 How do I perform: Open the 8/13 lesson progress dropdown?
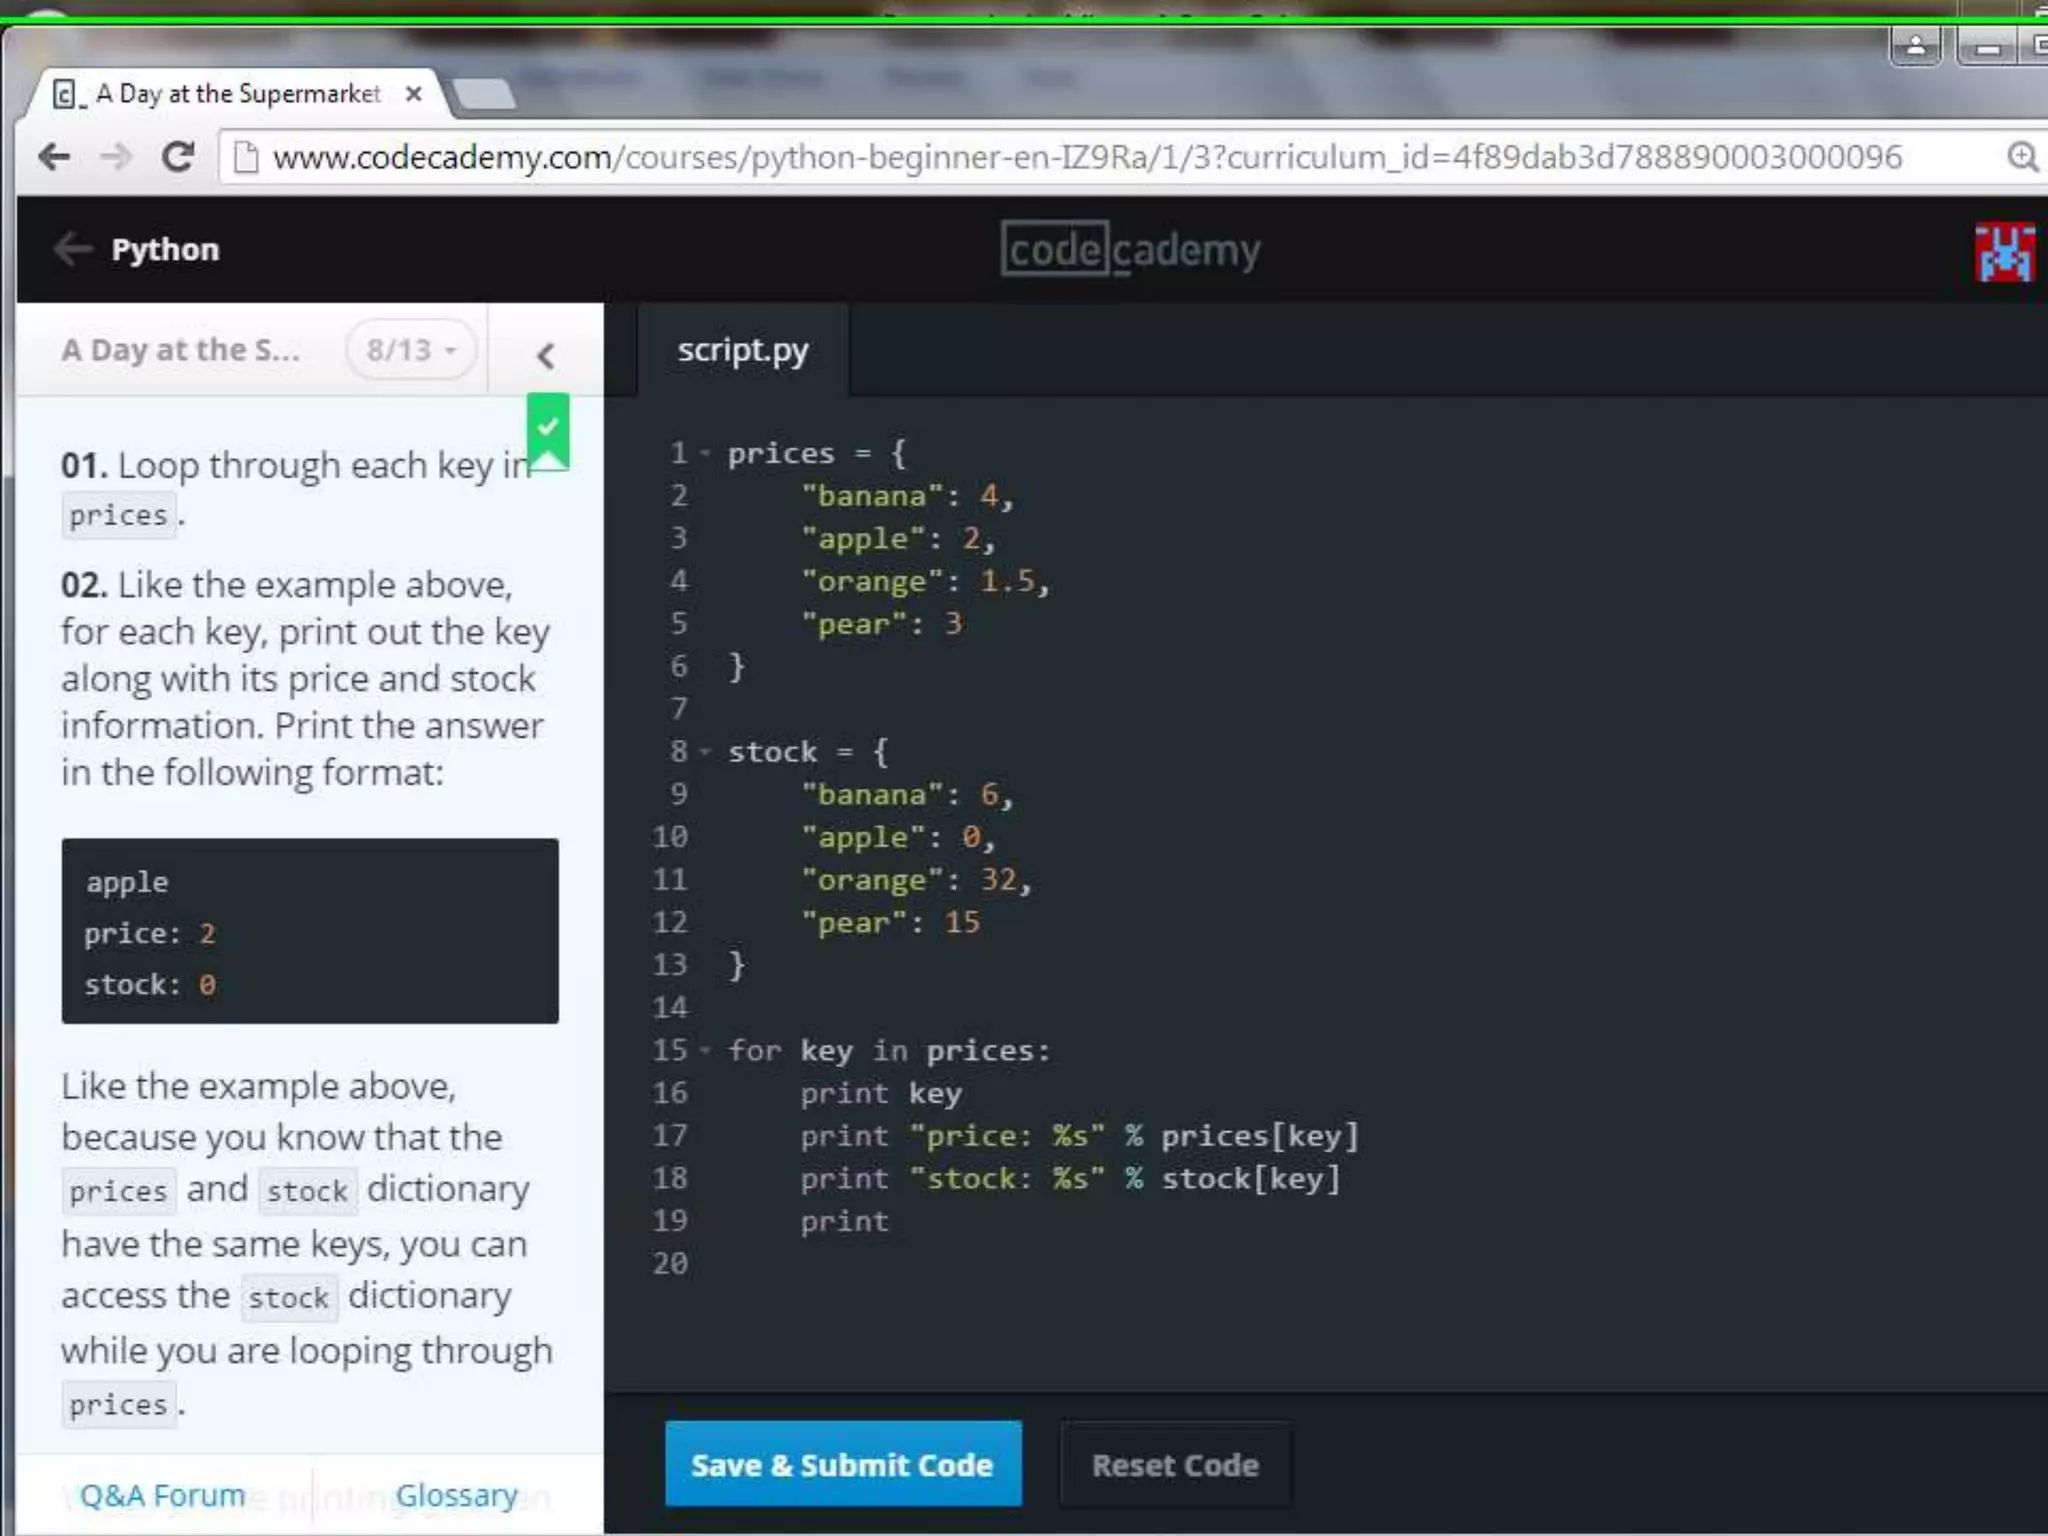(410, 350)
